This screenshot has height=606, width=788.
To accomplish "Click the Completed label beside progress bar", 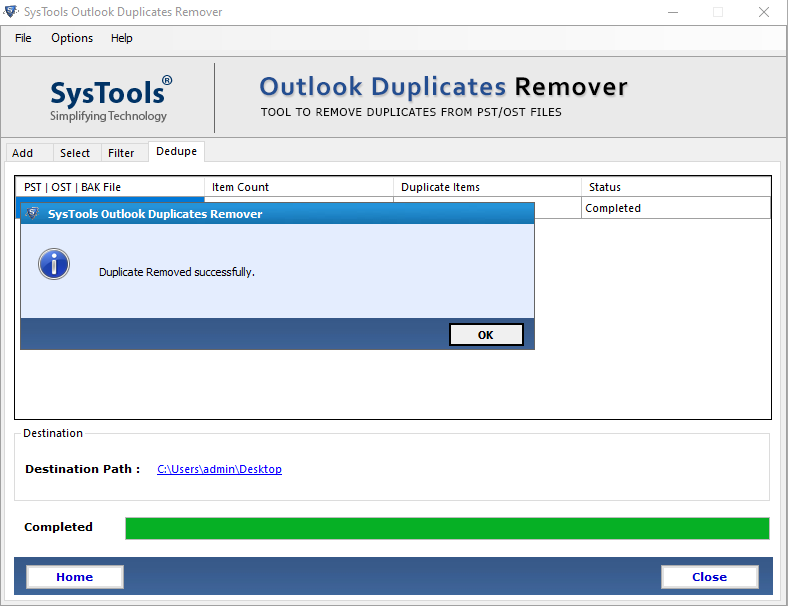I will 58,527.
